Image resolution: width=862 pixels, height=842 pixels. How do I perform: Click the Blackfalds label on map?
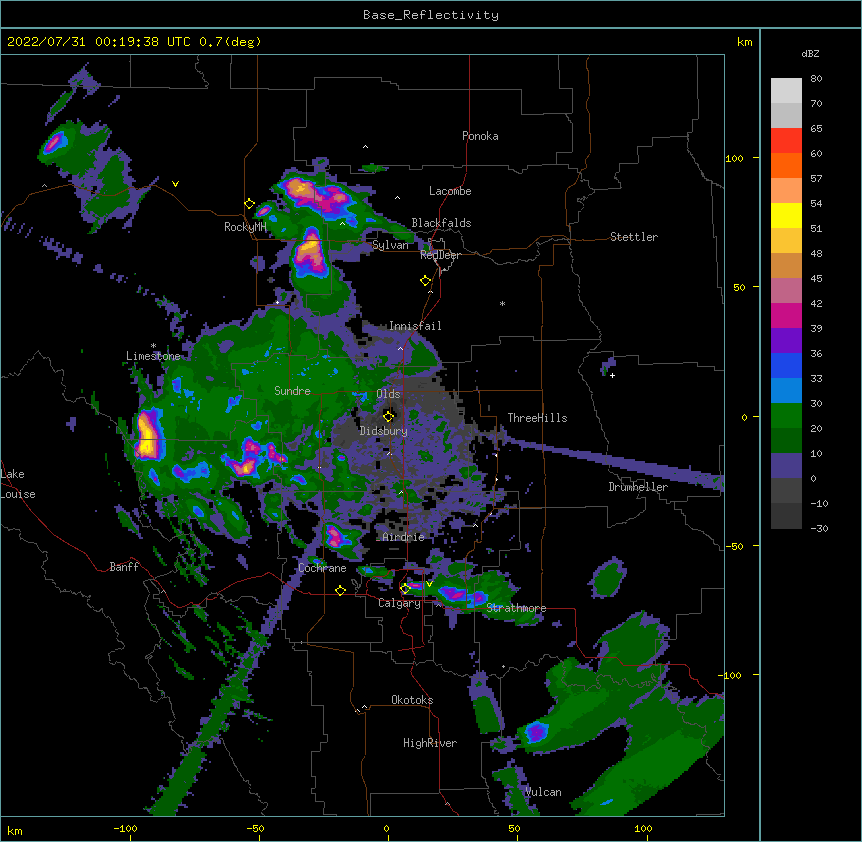441,223
